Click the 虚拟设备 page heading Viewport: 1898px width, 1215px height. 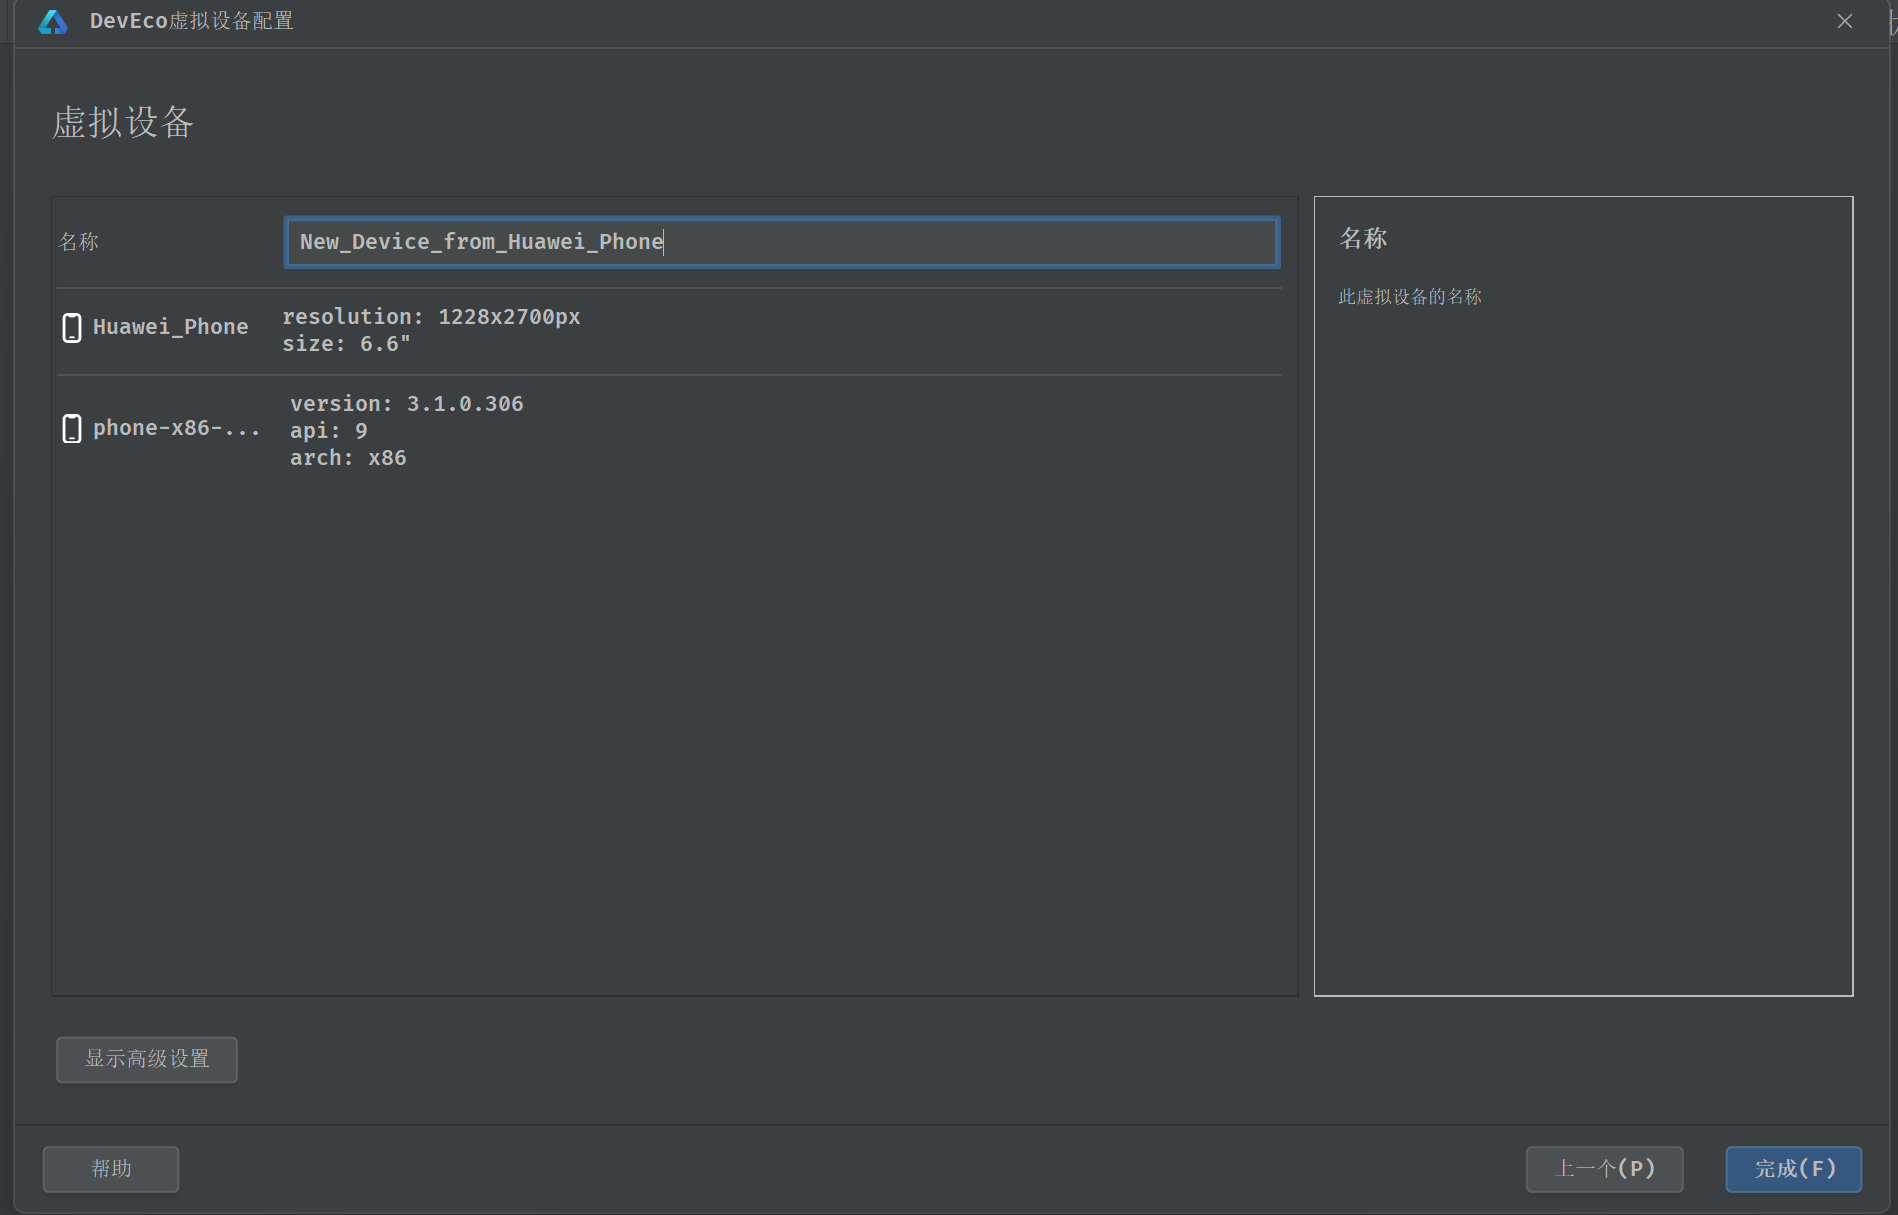[123, 122]
